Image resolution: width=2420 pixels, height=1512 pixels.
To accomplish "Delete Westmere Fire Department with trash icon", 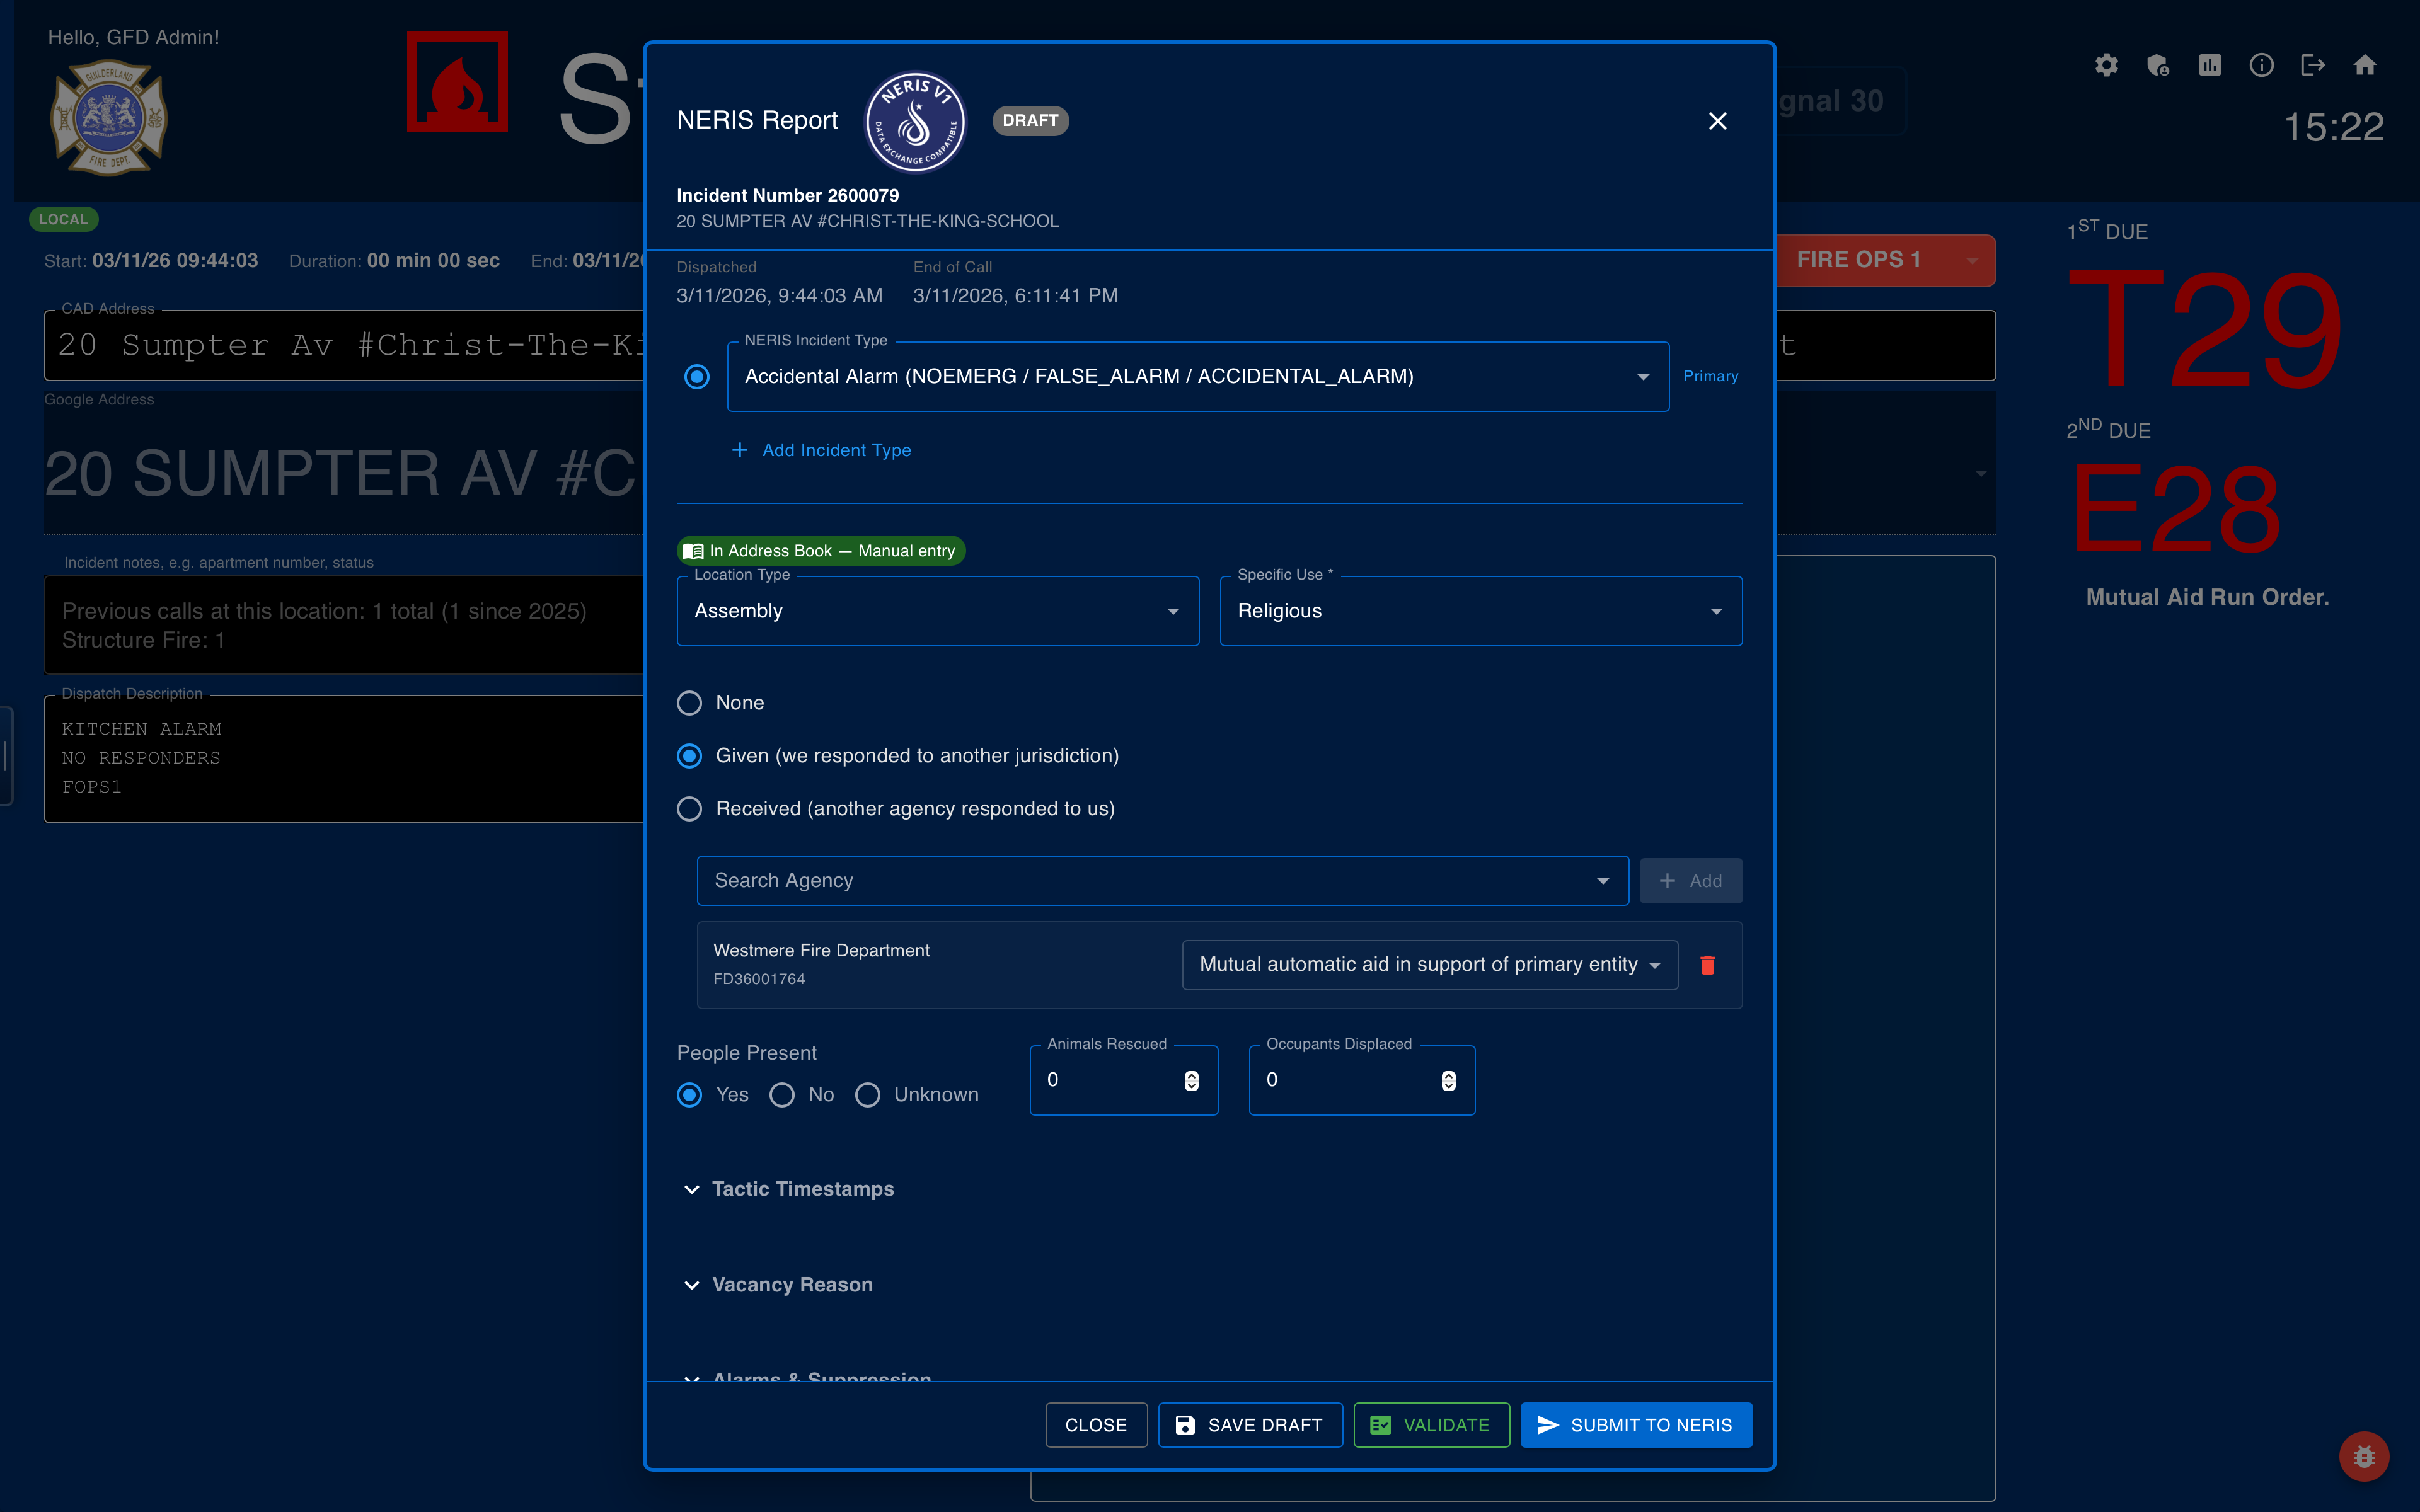I will point(1708,965).
